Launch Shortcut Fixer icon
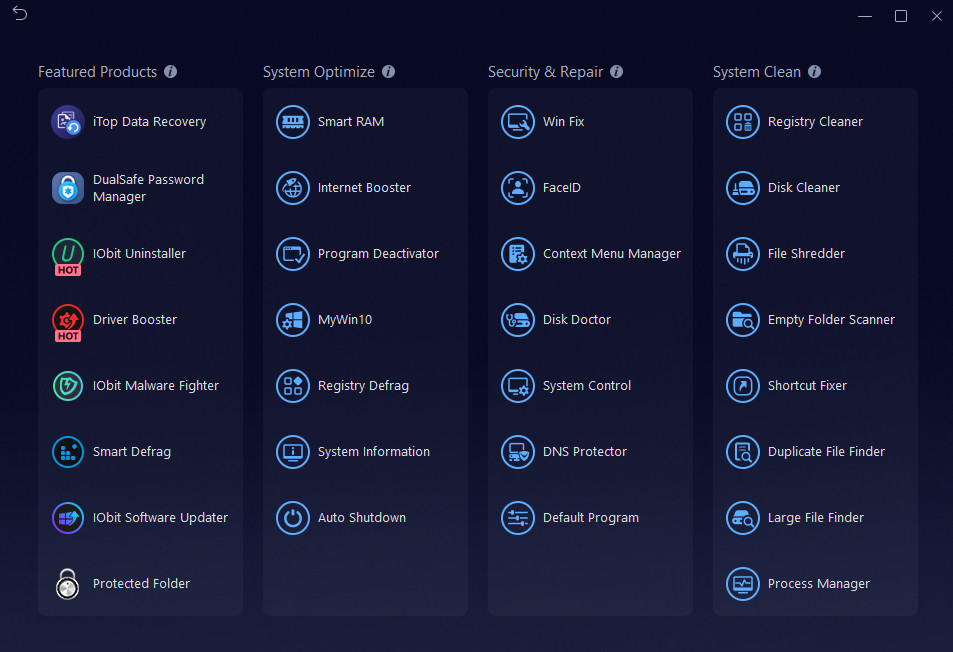The width and height of the screenshot is (953, 652). pos(743,386)
